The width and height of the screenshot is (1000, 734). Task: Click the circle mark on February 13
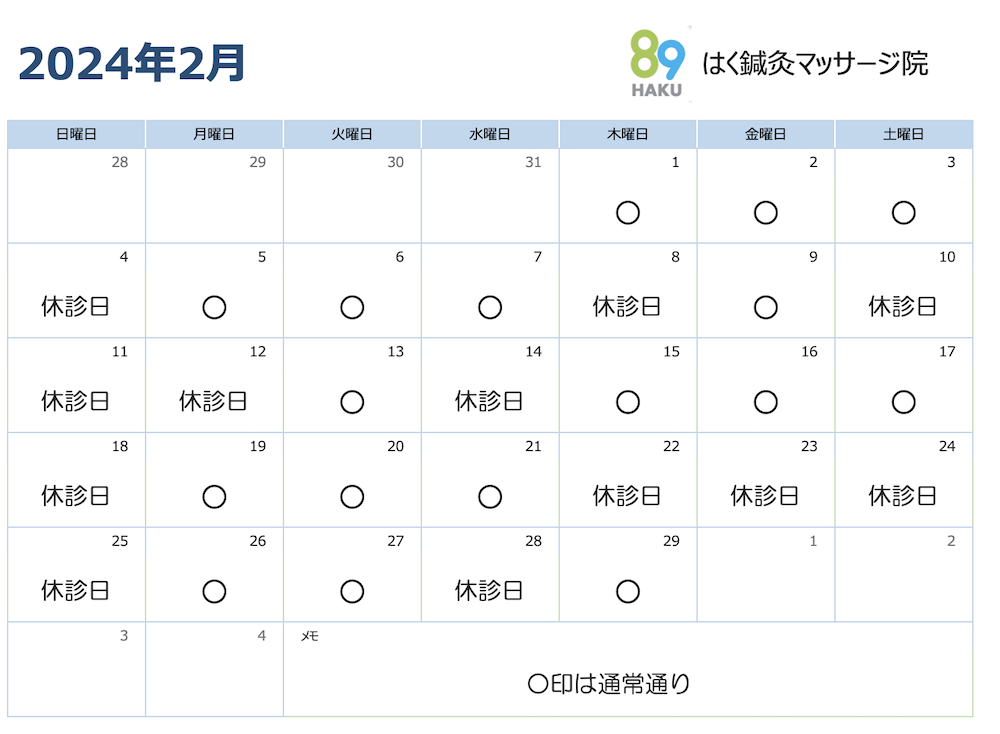click(352, 402)
